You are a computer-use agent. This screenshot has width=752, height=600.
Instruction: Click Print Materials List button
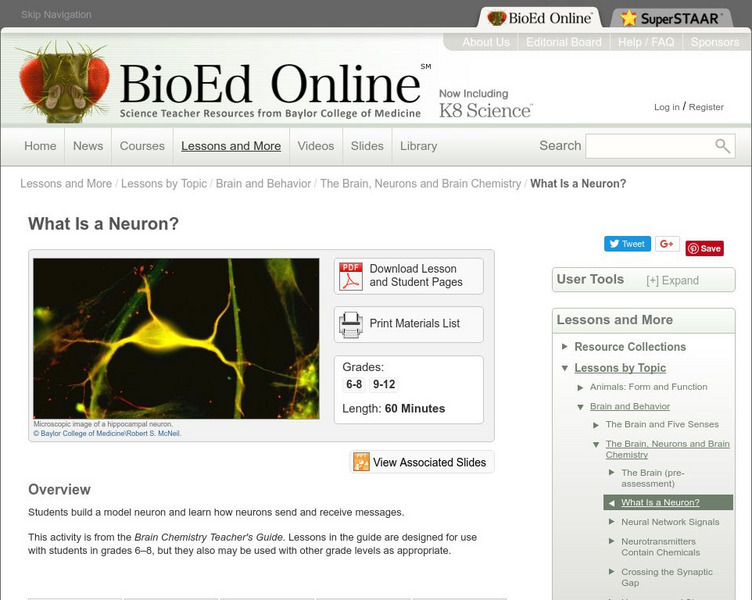[x=409, y=325]
